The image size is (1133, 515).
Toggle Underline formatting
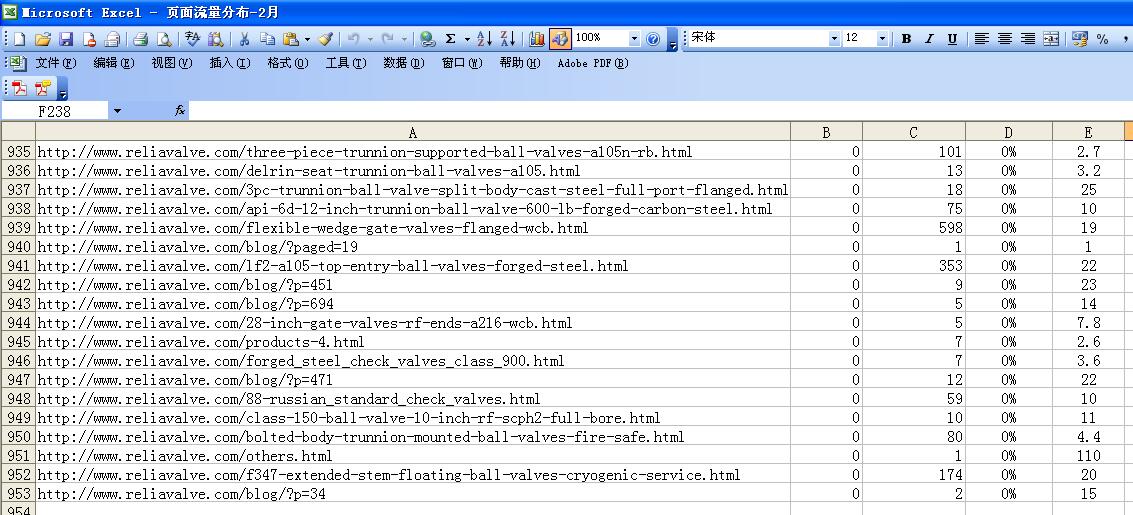pyautogui.click(x=952, y=39)
